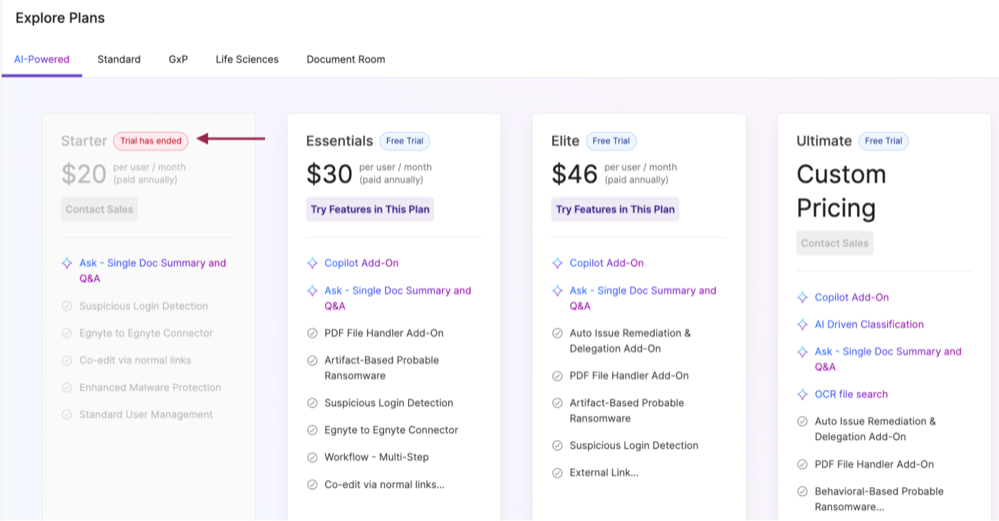Click Contact Sales under Ultimate plan
Viewport: 999px width, 521px height.
834,243
